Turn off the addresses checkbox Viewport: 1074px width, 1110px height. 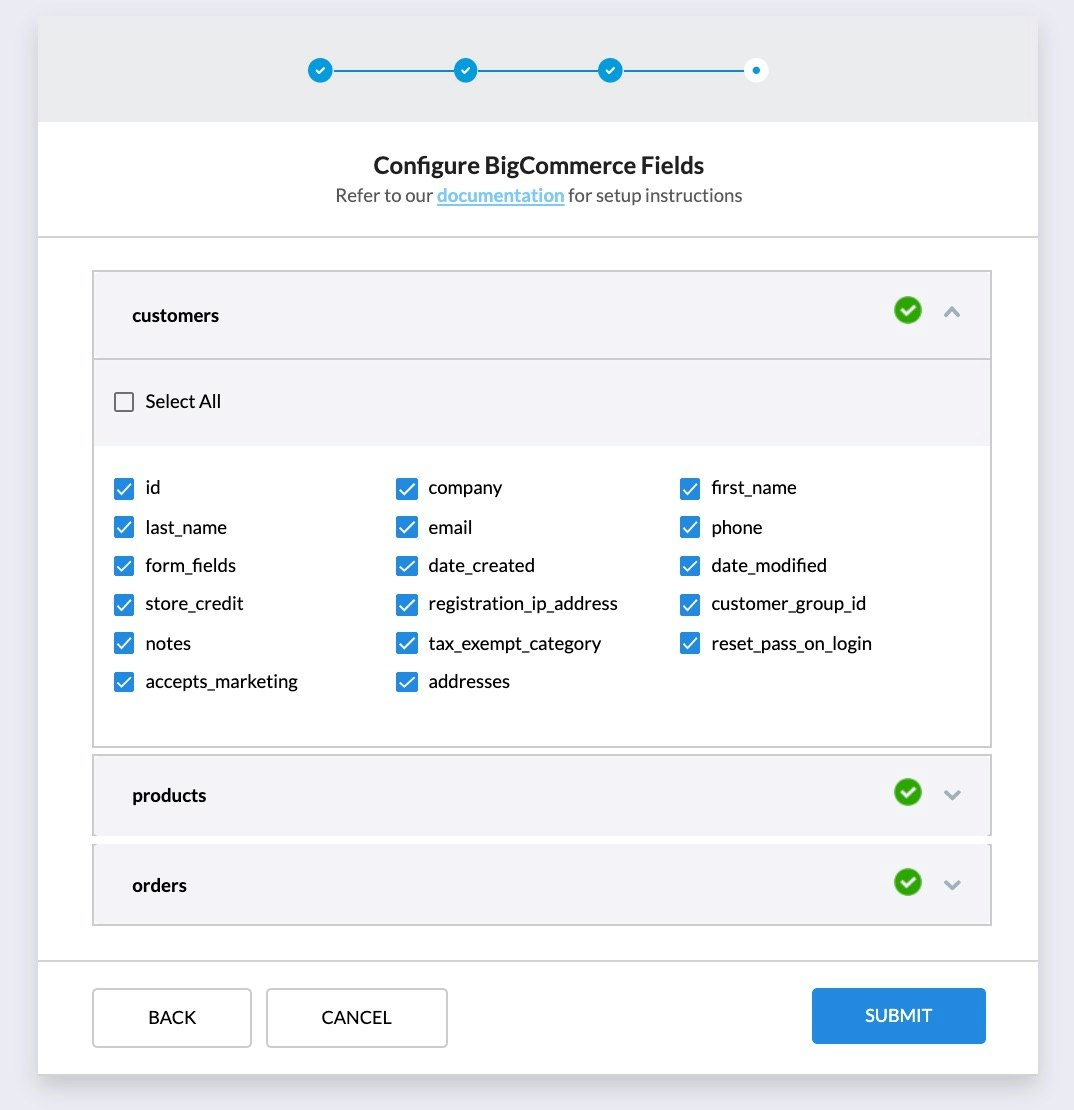[x=407, y=682]
